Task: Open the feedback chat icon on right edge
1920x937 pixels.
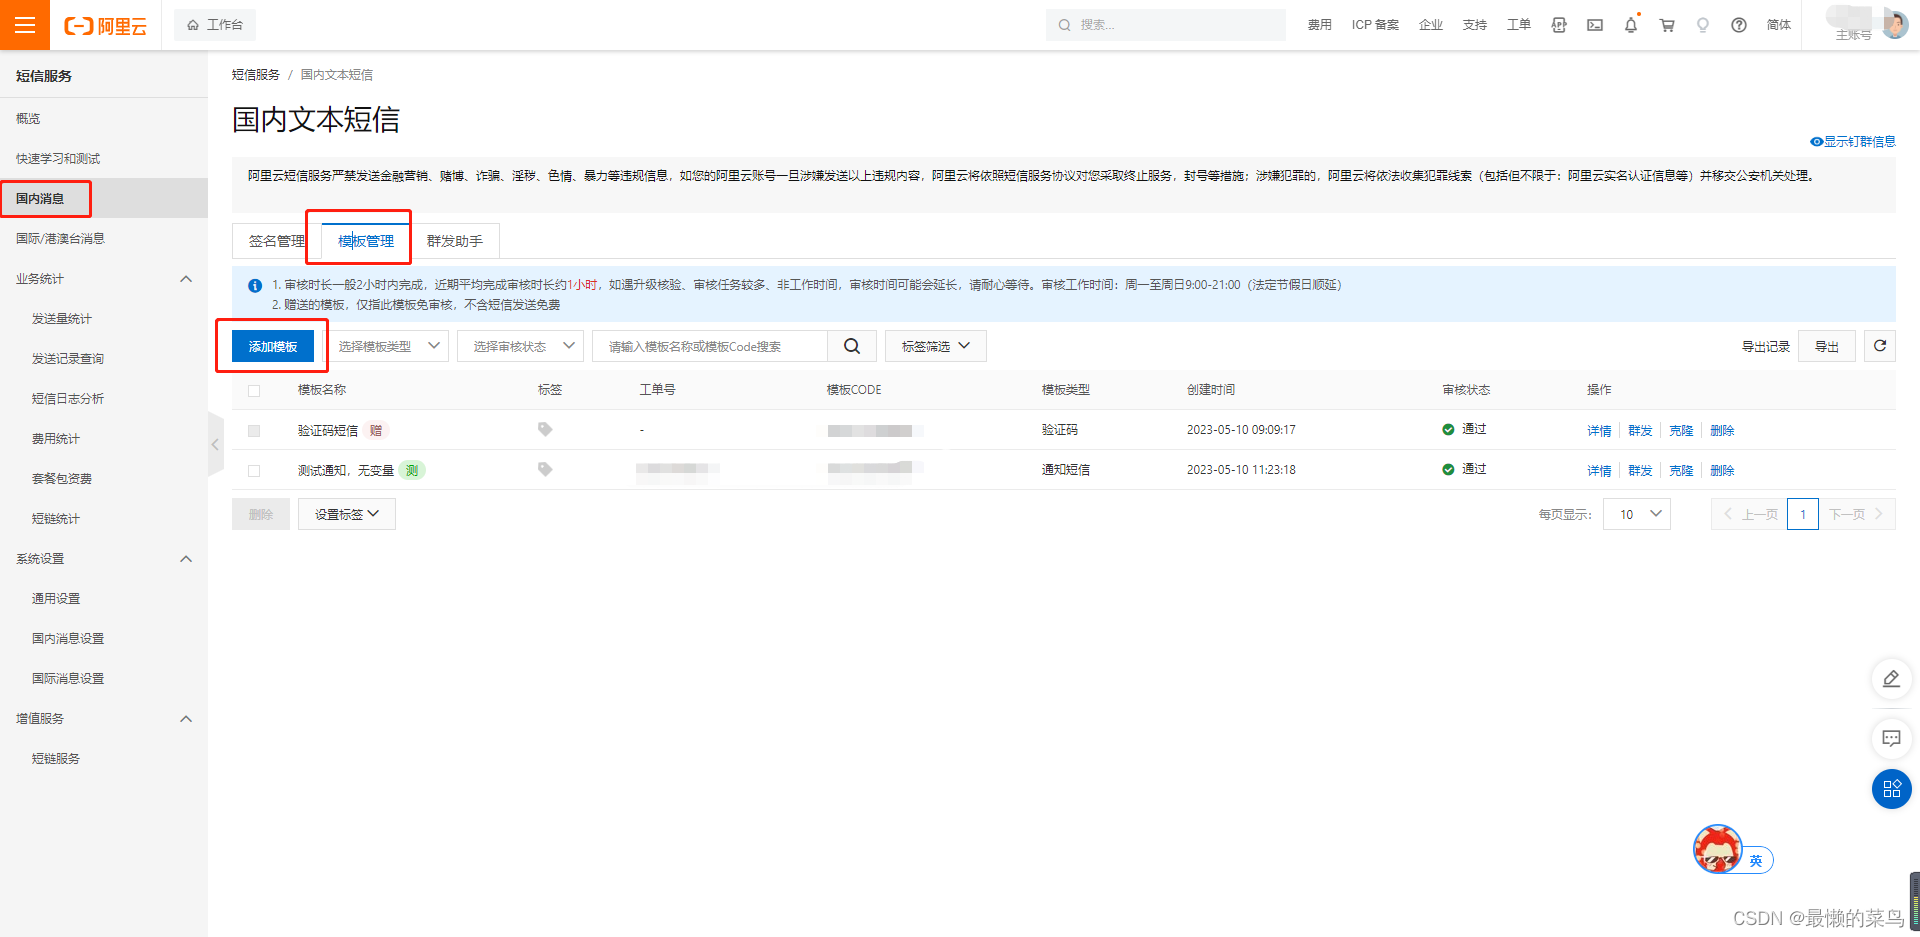Action: 1891,739
